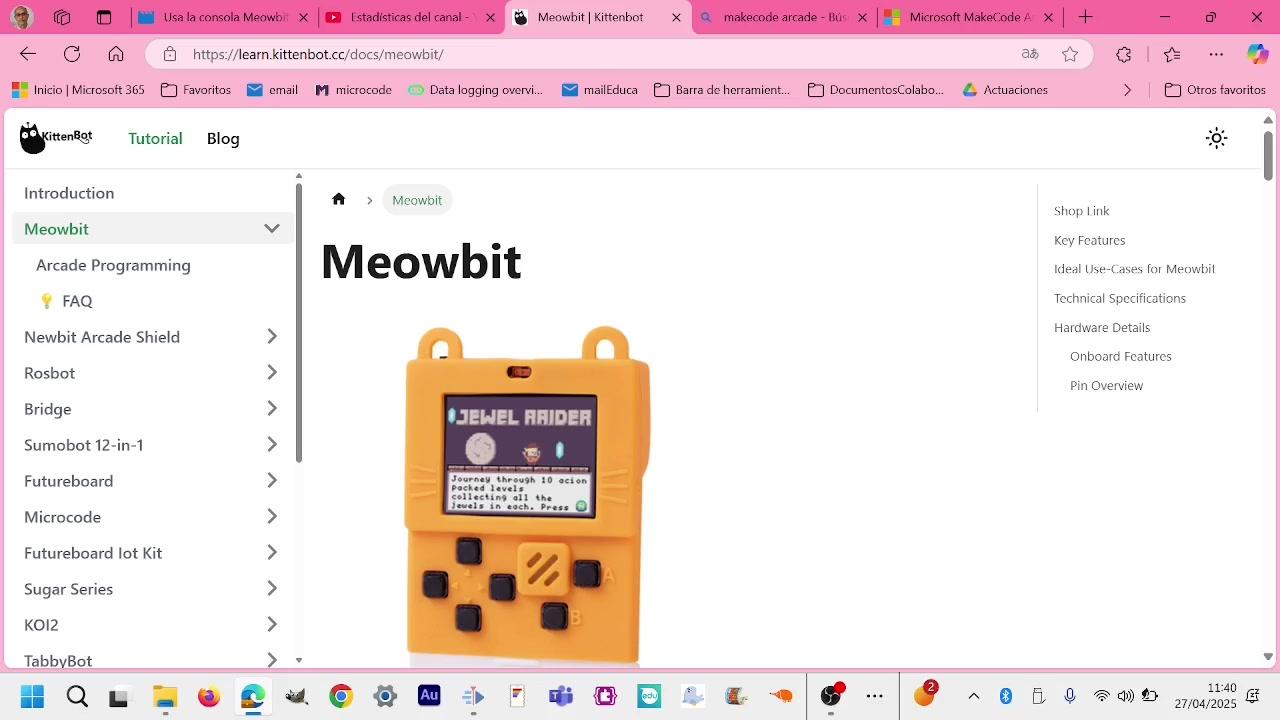Open Copilot in the browser toolbar

point(1257,54)
